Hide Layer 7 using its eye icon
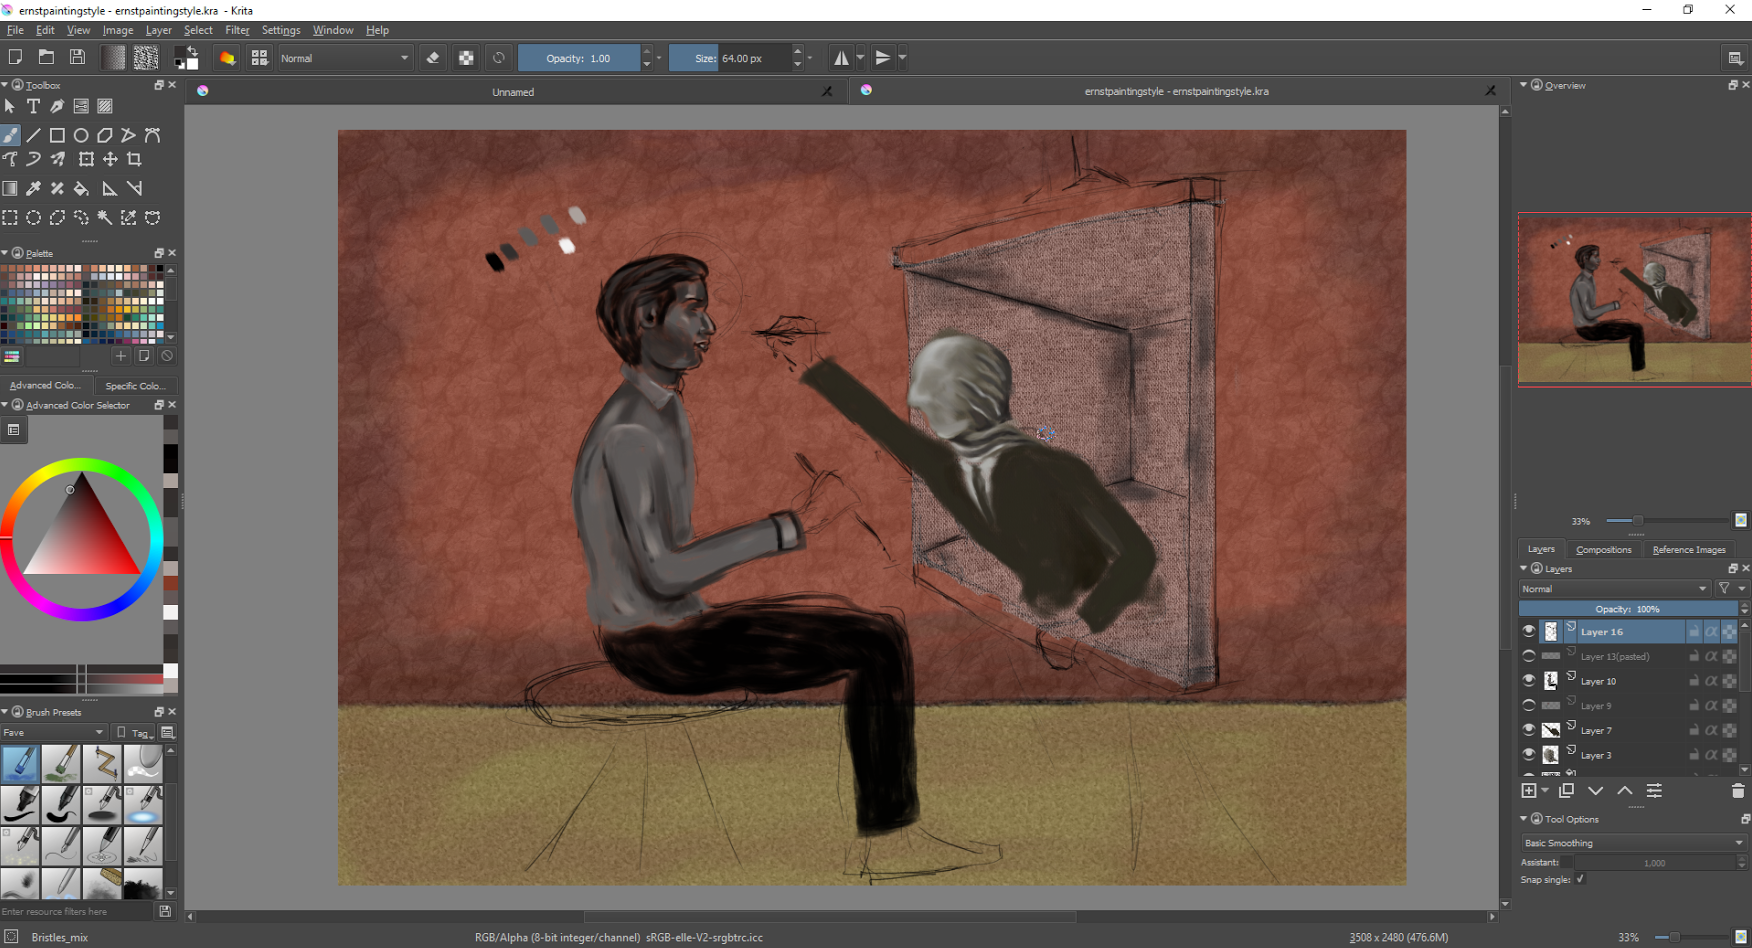 [1529, 730]
